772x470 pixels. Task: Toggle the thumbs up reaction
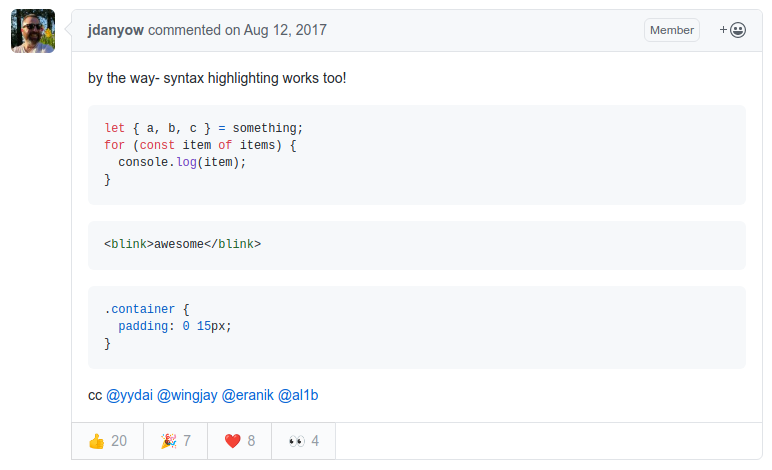tap(107, 440)
